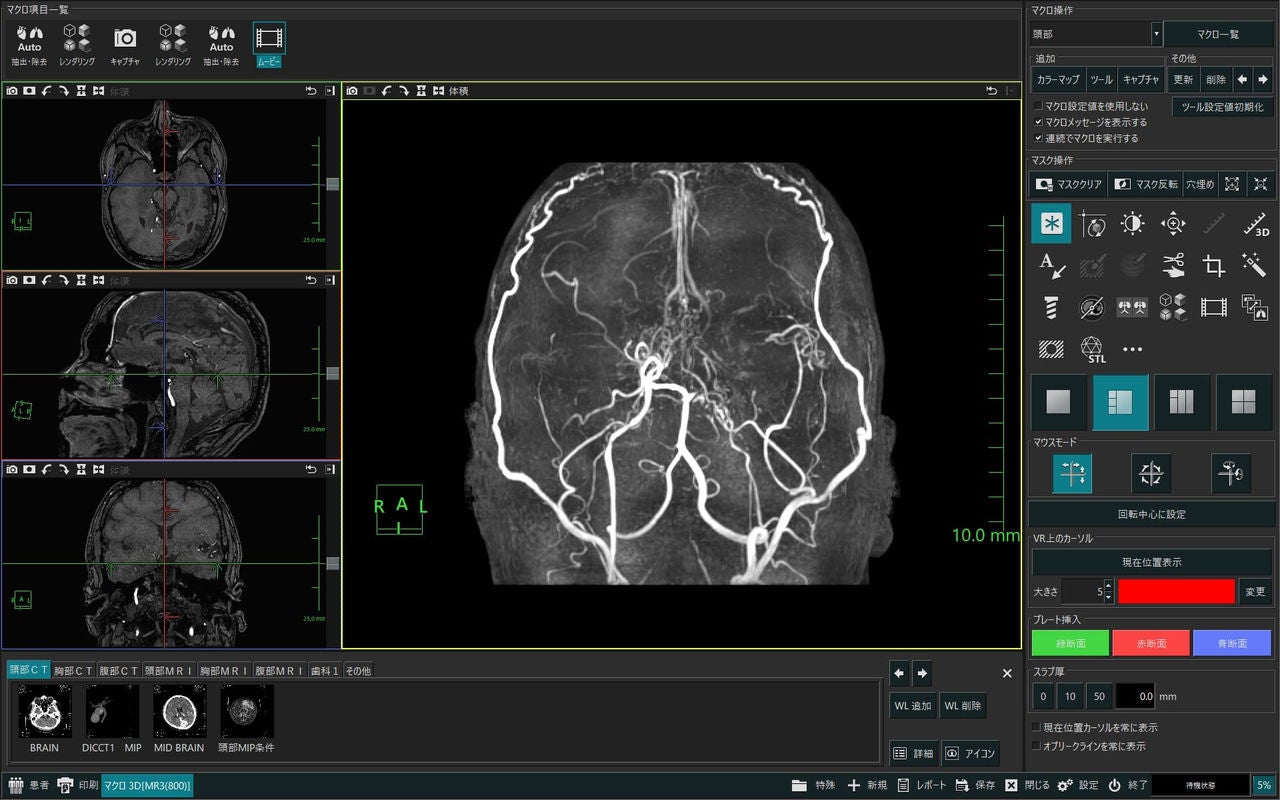Open the STL export tool

pyautogui.click(x=1092, y=349)
